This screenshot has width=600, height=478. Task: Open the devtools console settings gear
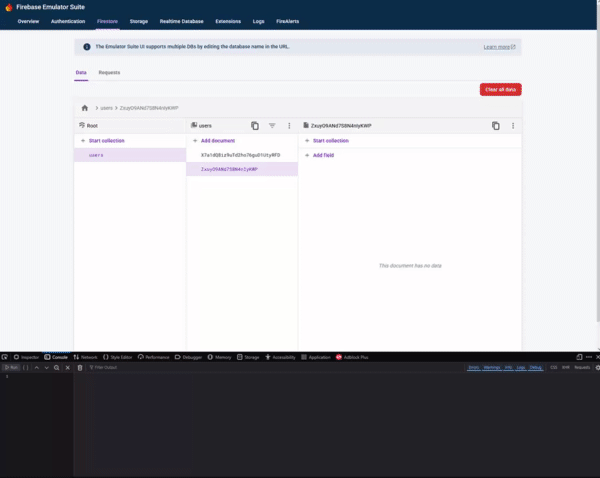(x=597, y=367)
